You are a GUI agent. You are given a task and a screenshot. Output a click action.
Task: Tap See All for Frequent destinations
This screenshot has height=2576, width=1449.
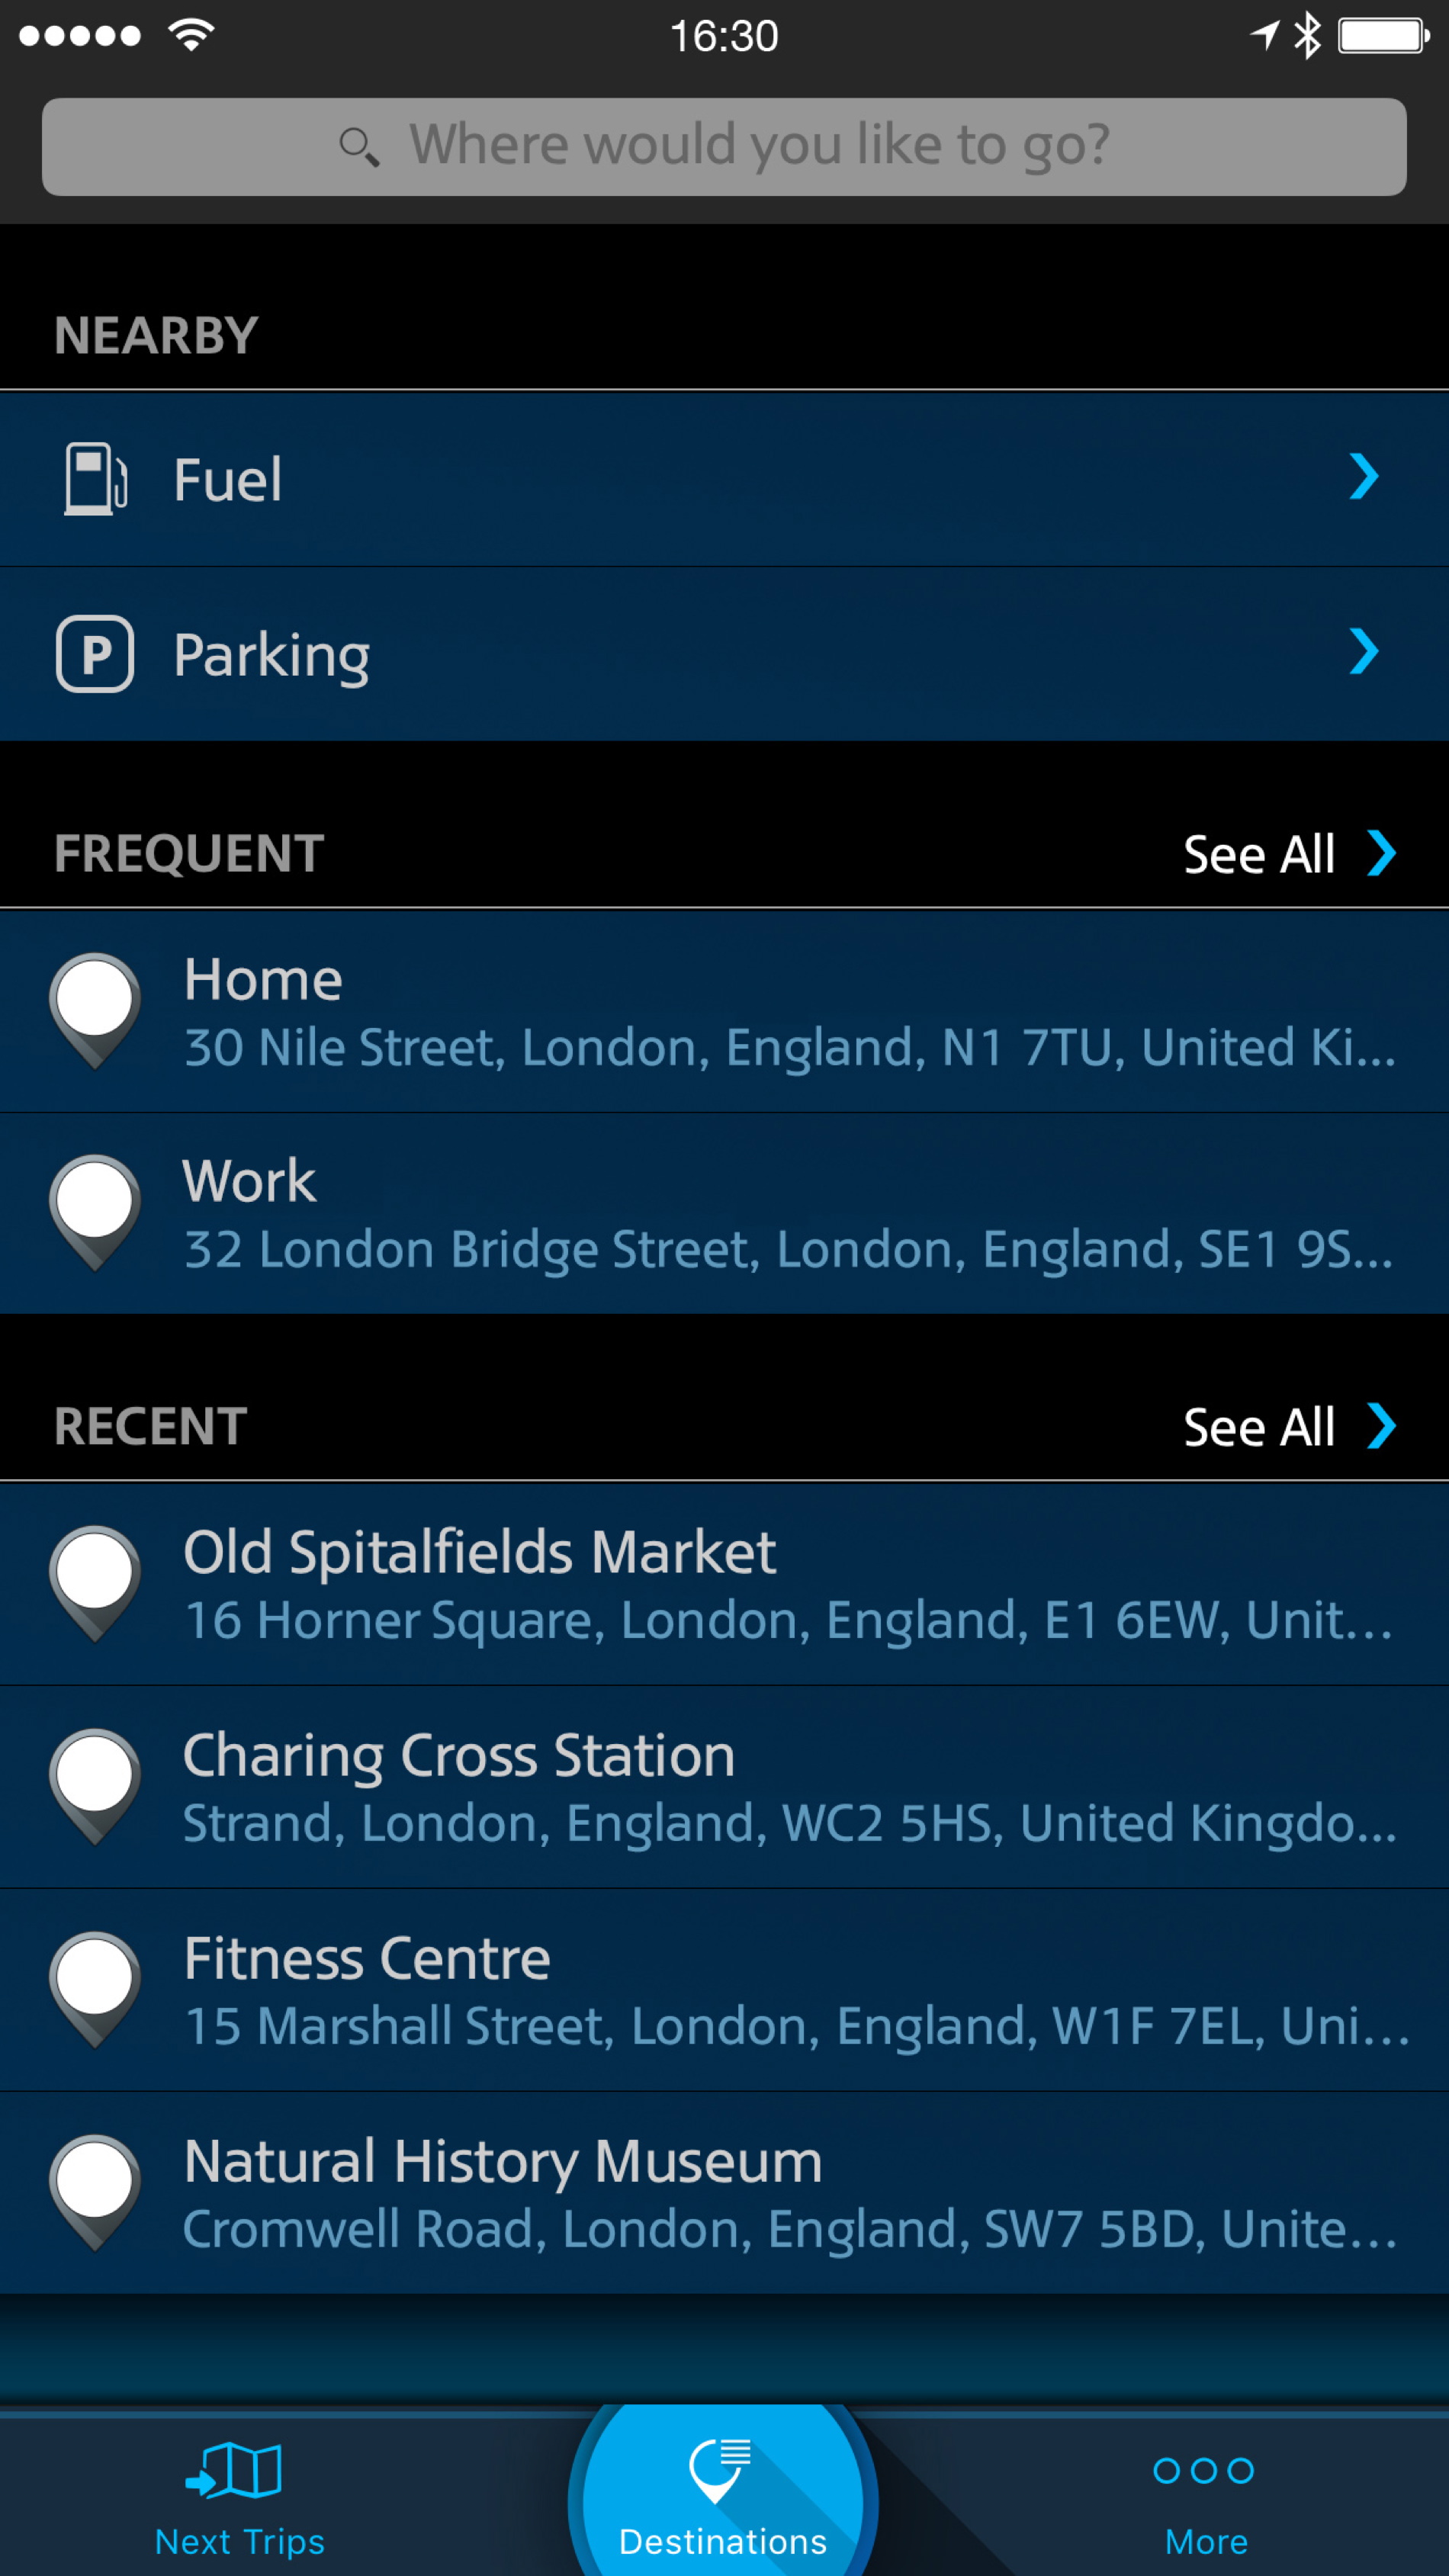[1258, 854]
